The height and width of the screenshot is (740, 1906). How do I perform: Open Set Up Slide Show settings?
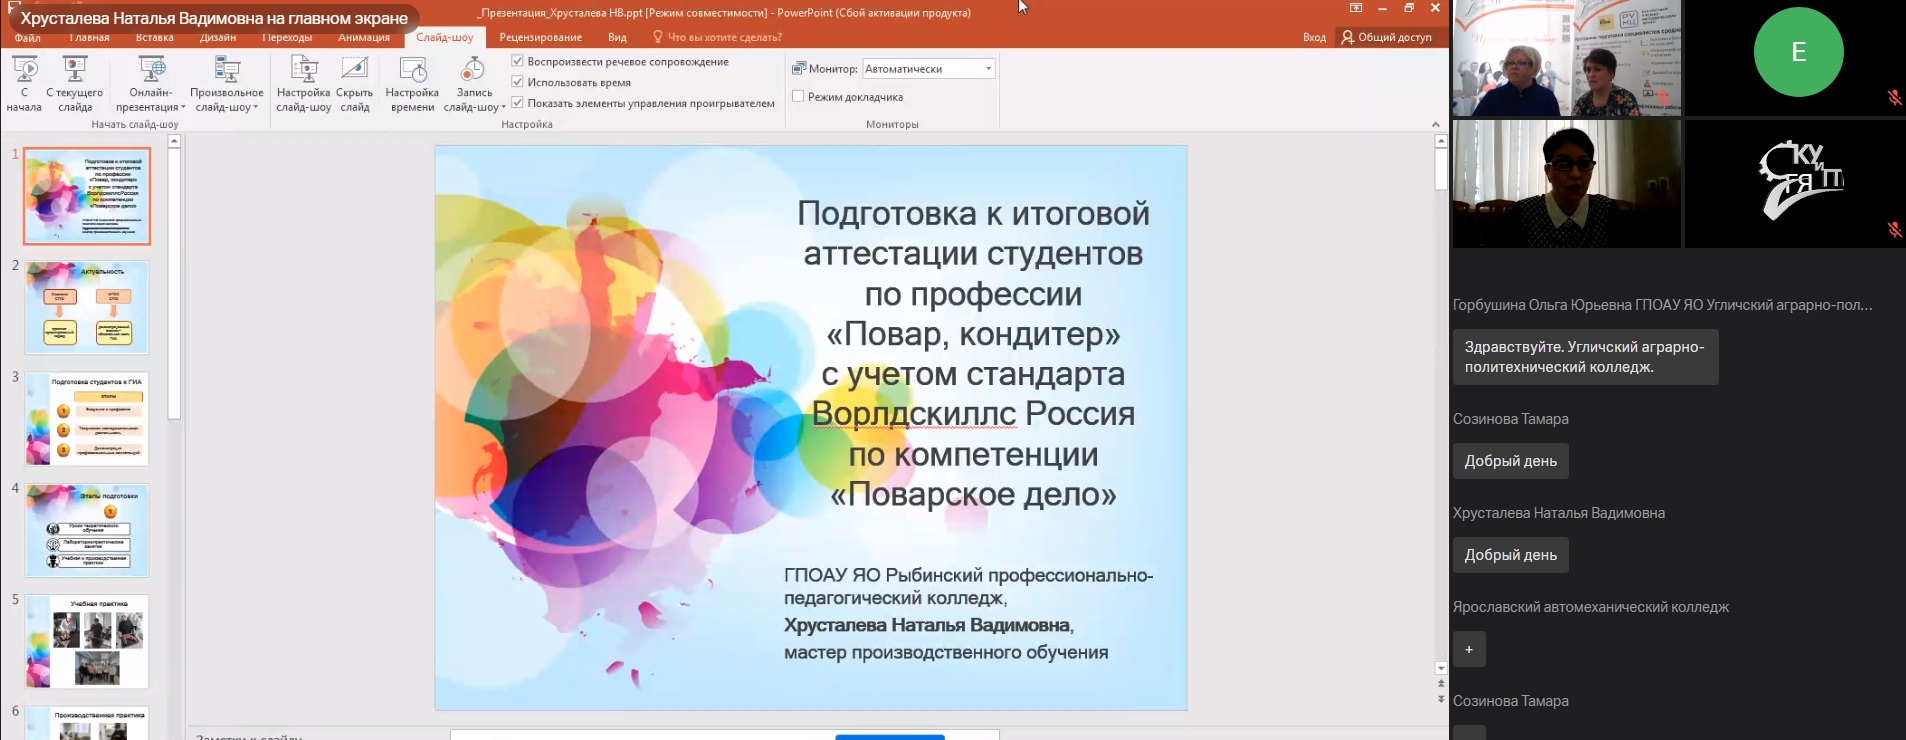303,83
